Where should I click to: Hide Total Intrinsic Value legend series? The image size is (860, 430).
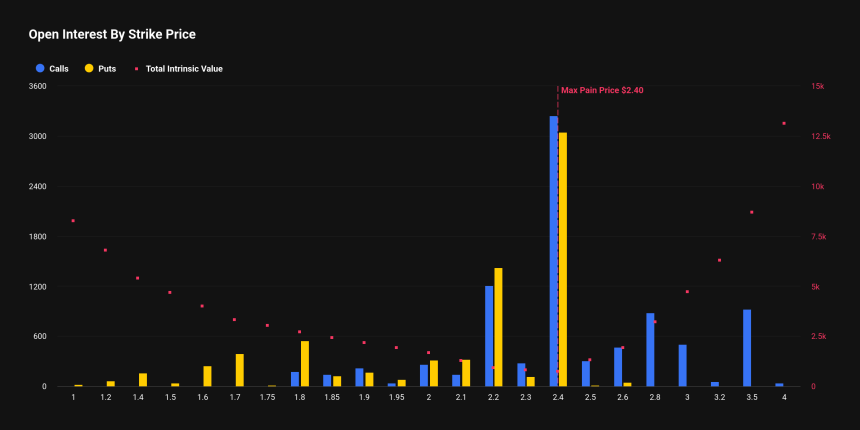pos(183,69)
